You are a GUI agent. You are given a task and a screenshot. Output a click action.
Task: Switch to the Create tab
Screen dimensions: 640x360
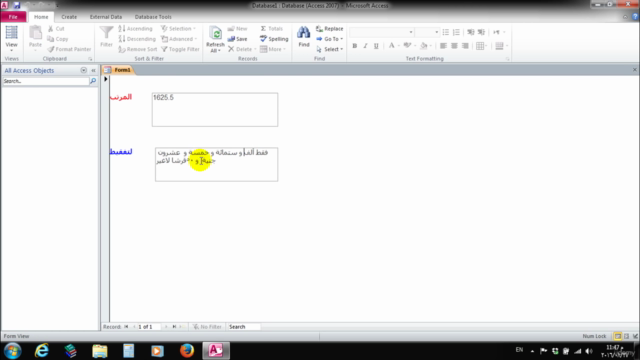pos(69,17)
